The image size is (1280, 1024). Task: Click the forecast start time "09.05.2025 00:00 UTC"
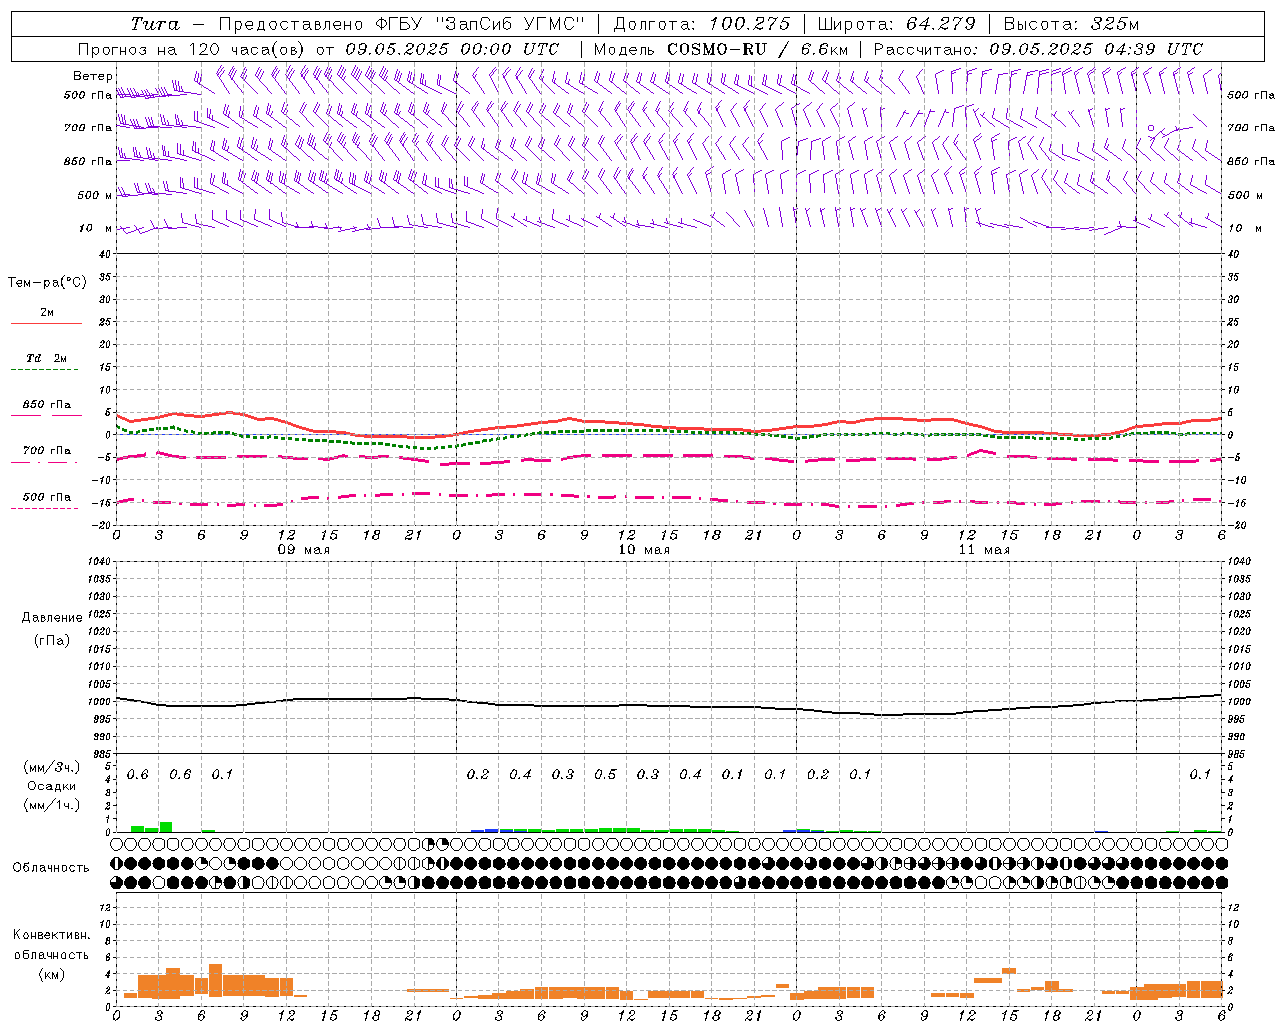pos(452,49)
